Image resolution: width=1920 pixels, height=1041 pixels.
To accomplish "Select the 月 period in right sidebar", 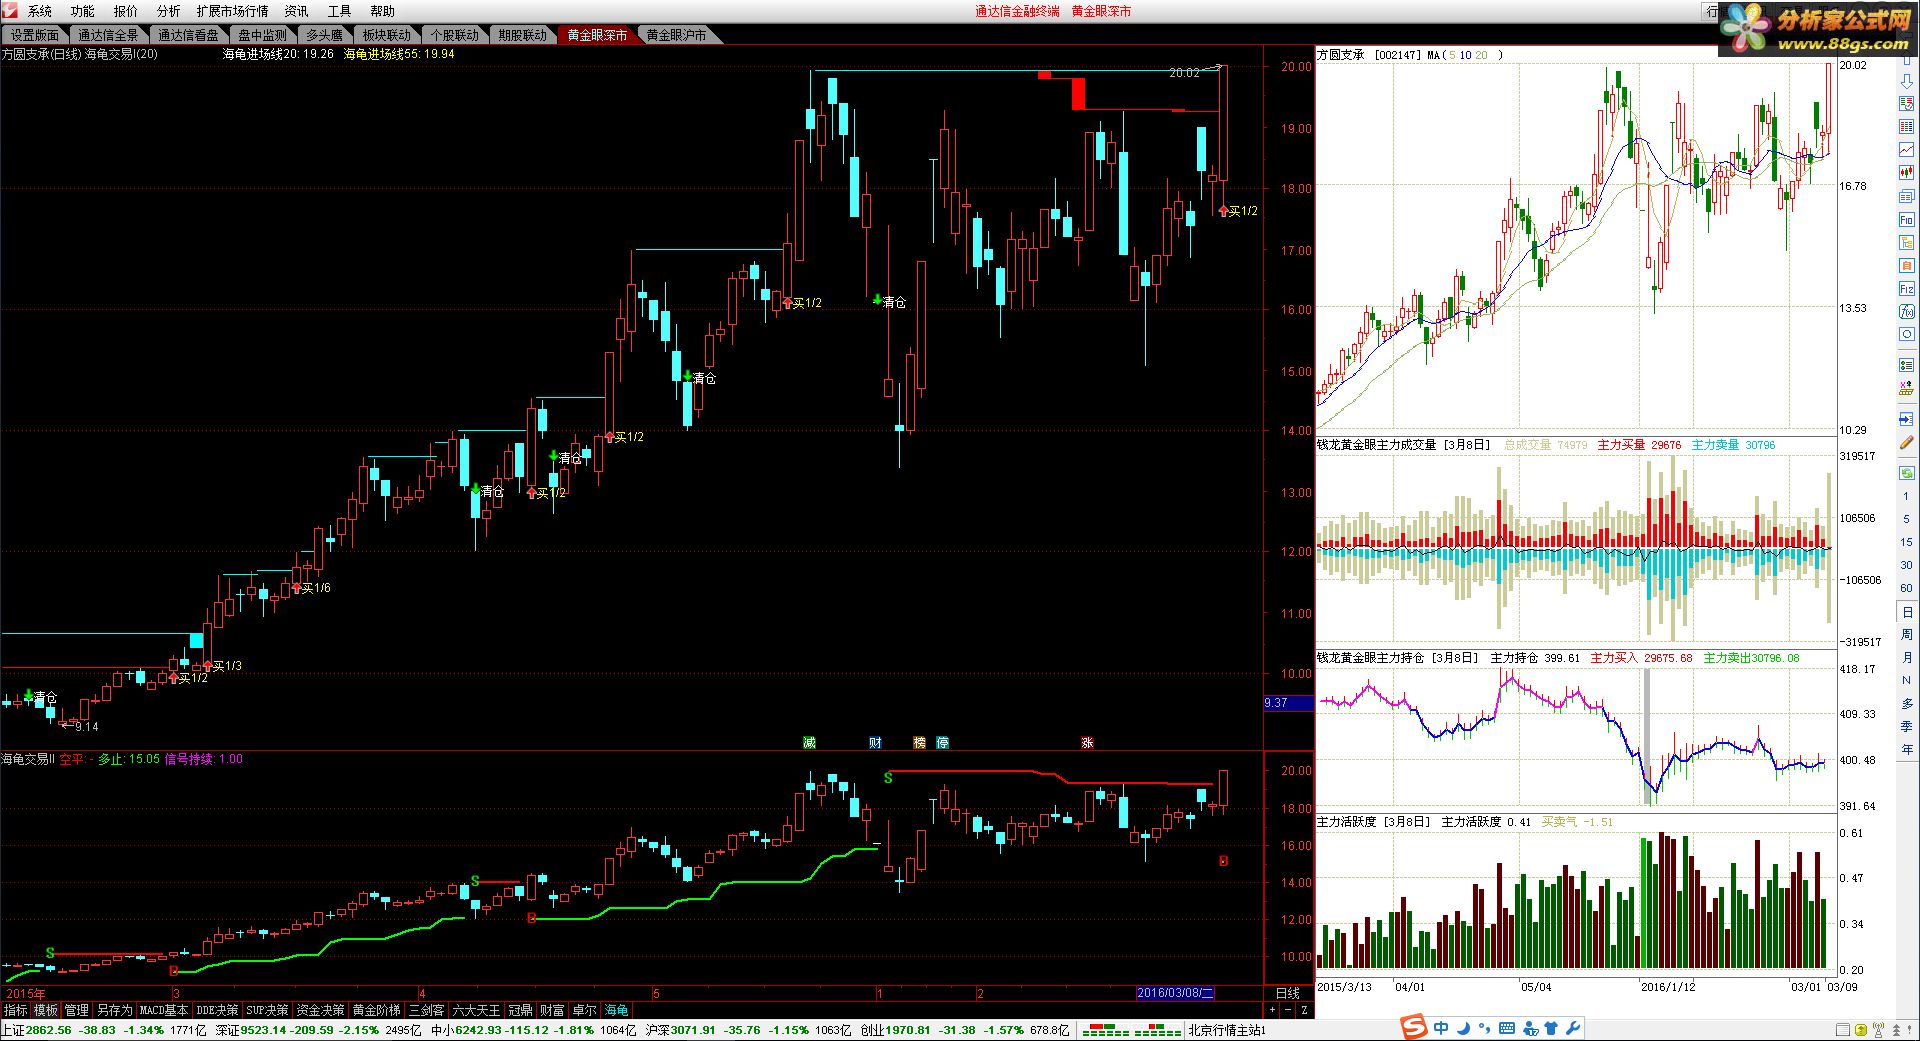I will [x=1907, y=658].
